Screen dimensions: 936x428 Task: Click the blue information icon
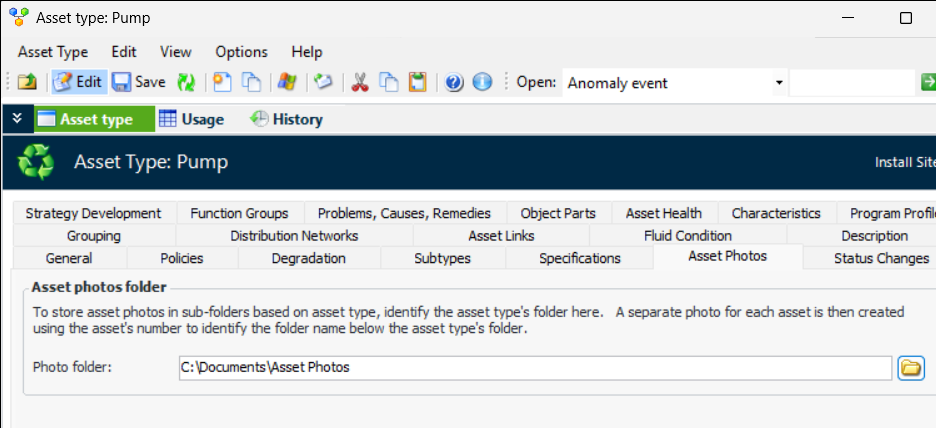click(482, 82)
